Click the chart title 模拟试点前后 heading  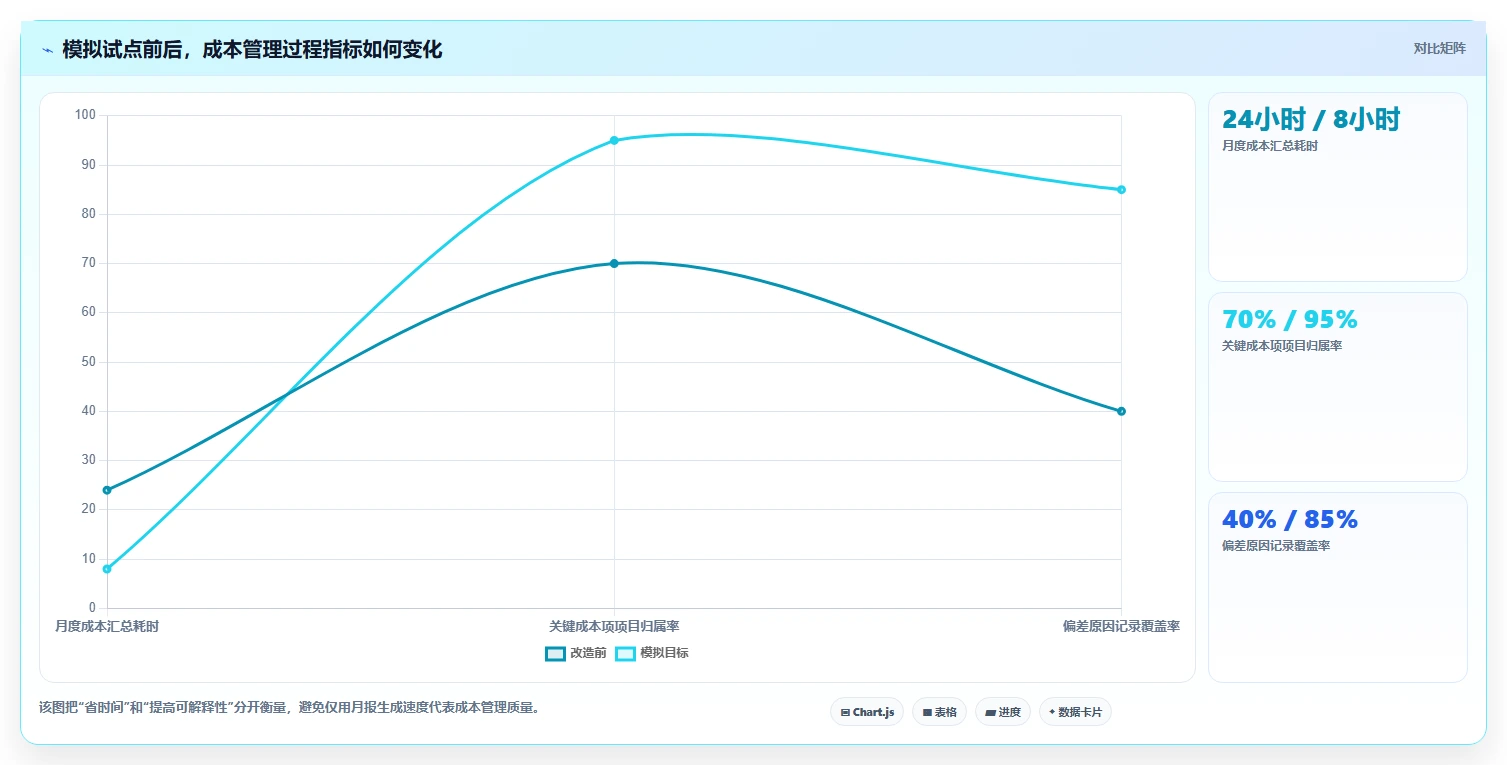252,49
